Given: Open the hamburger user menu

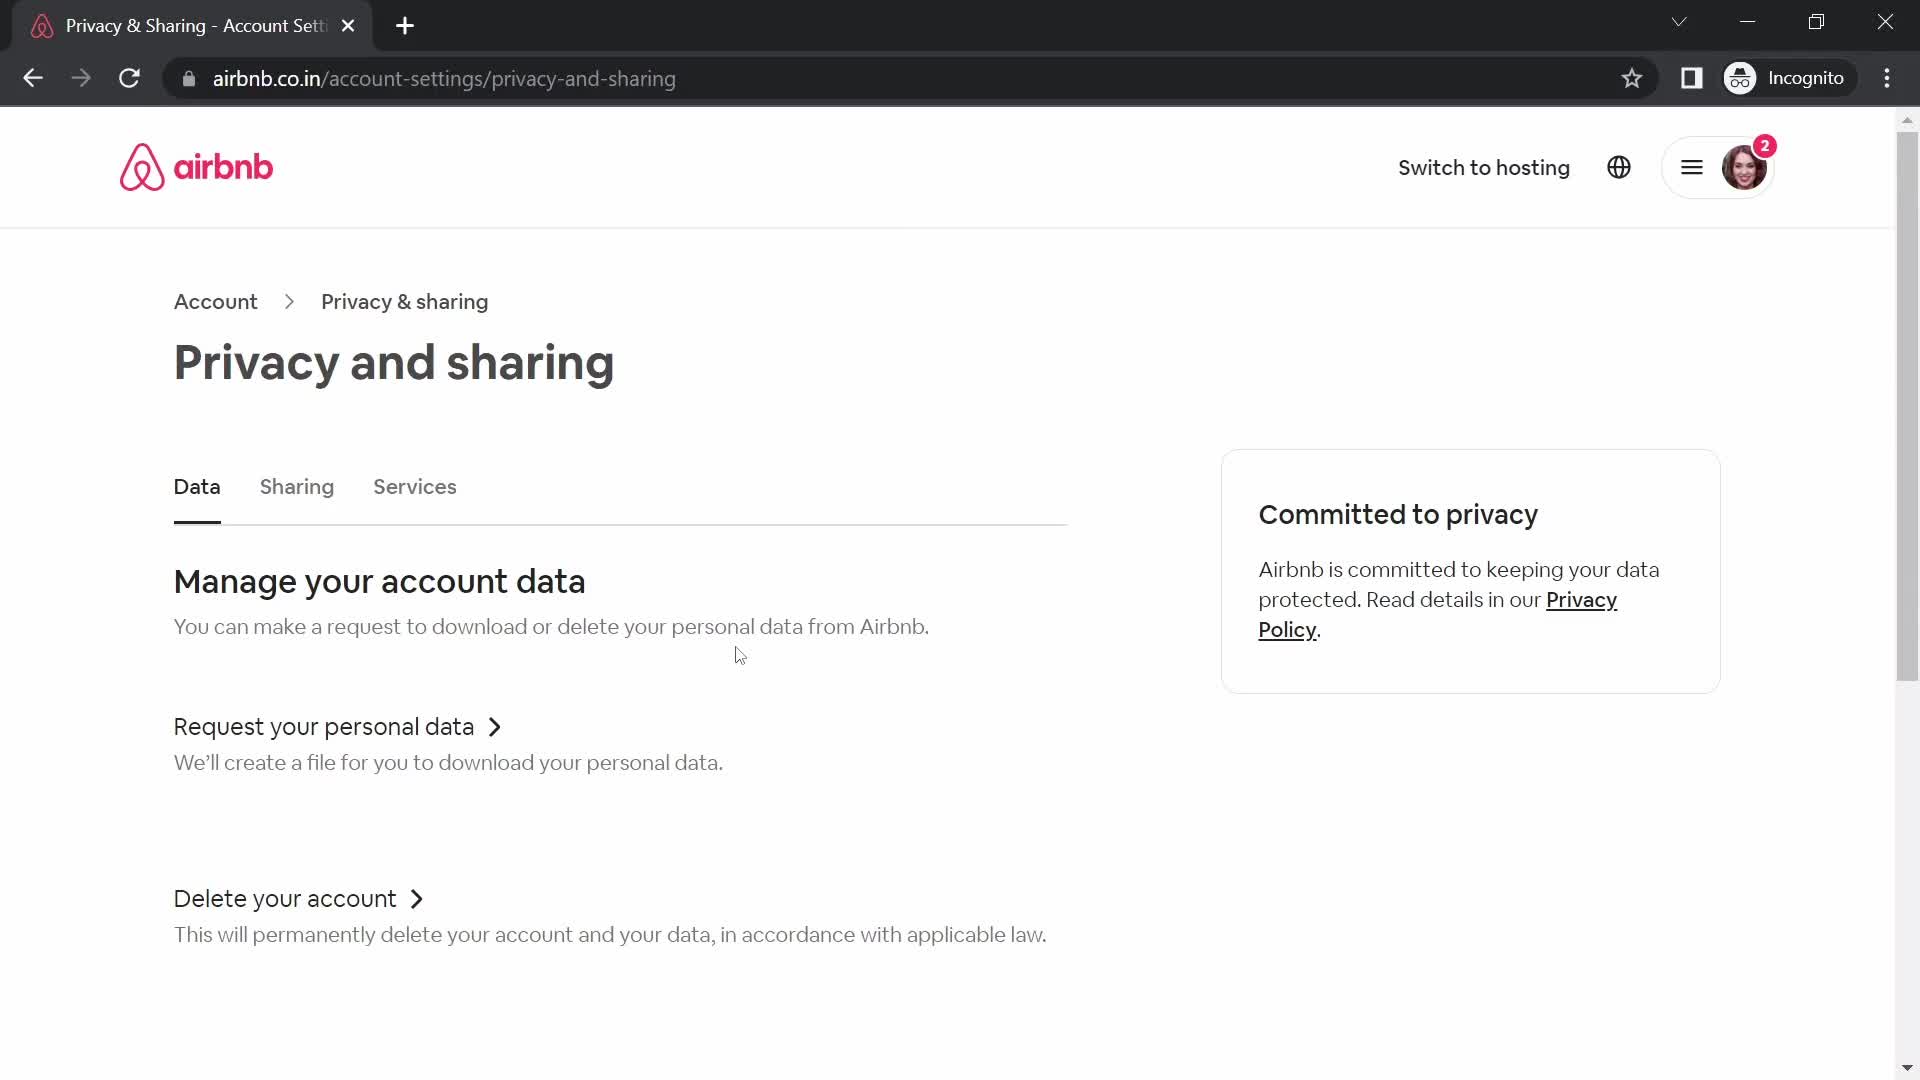Looking at the screenshot, I should 1691,167.
